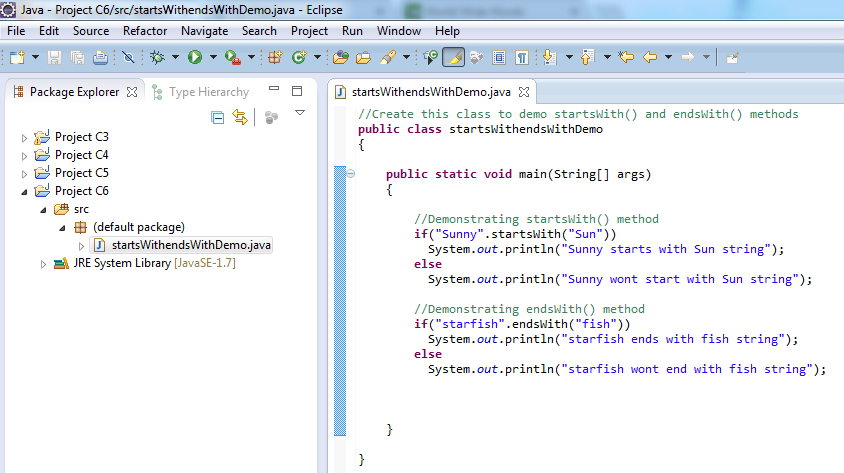Image resolution: width=844 pixels, height=473 pixels.
Task: Toggle Word Wrap icon in toolbar
Action: pyautogui.click(x=476, y=57)
